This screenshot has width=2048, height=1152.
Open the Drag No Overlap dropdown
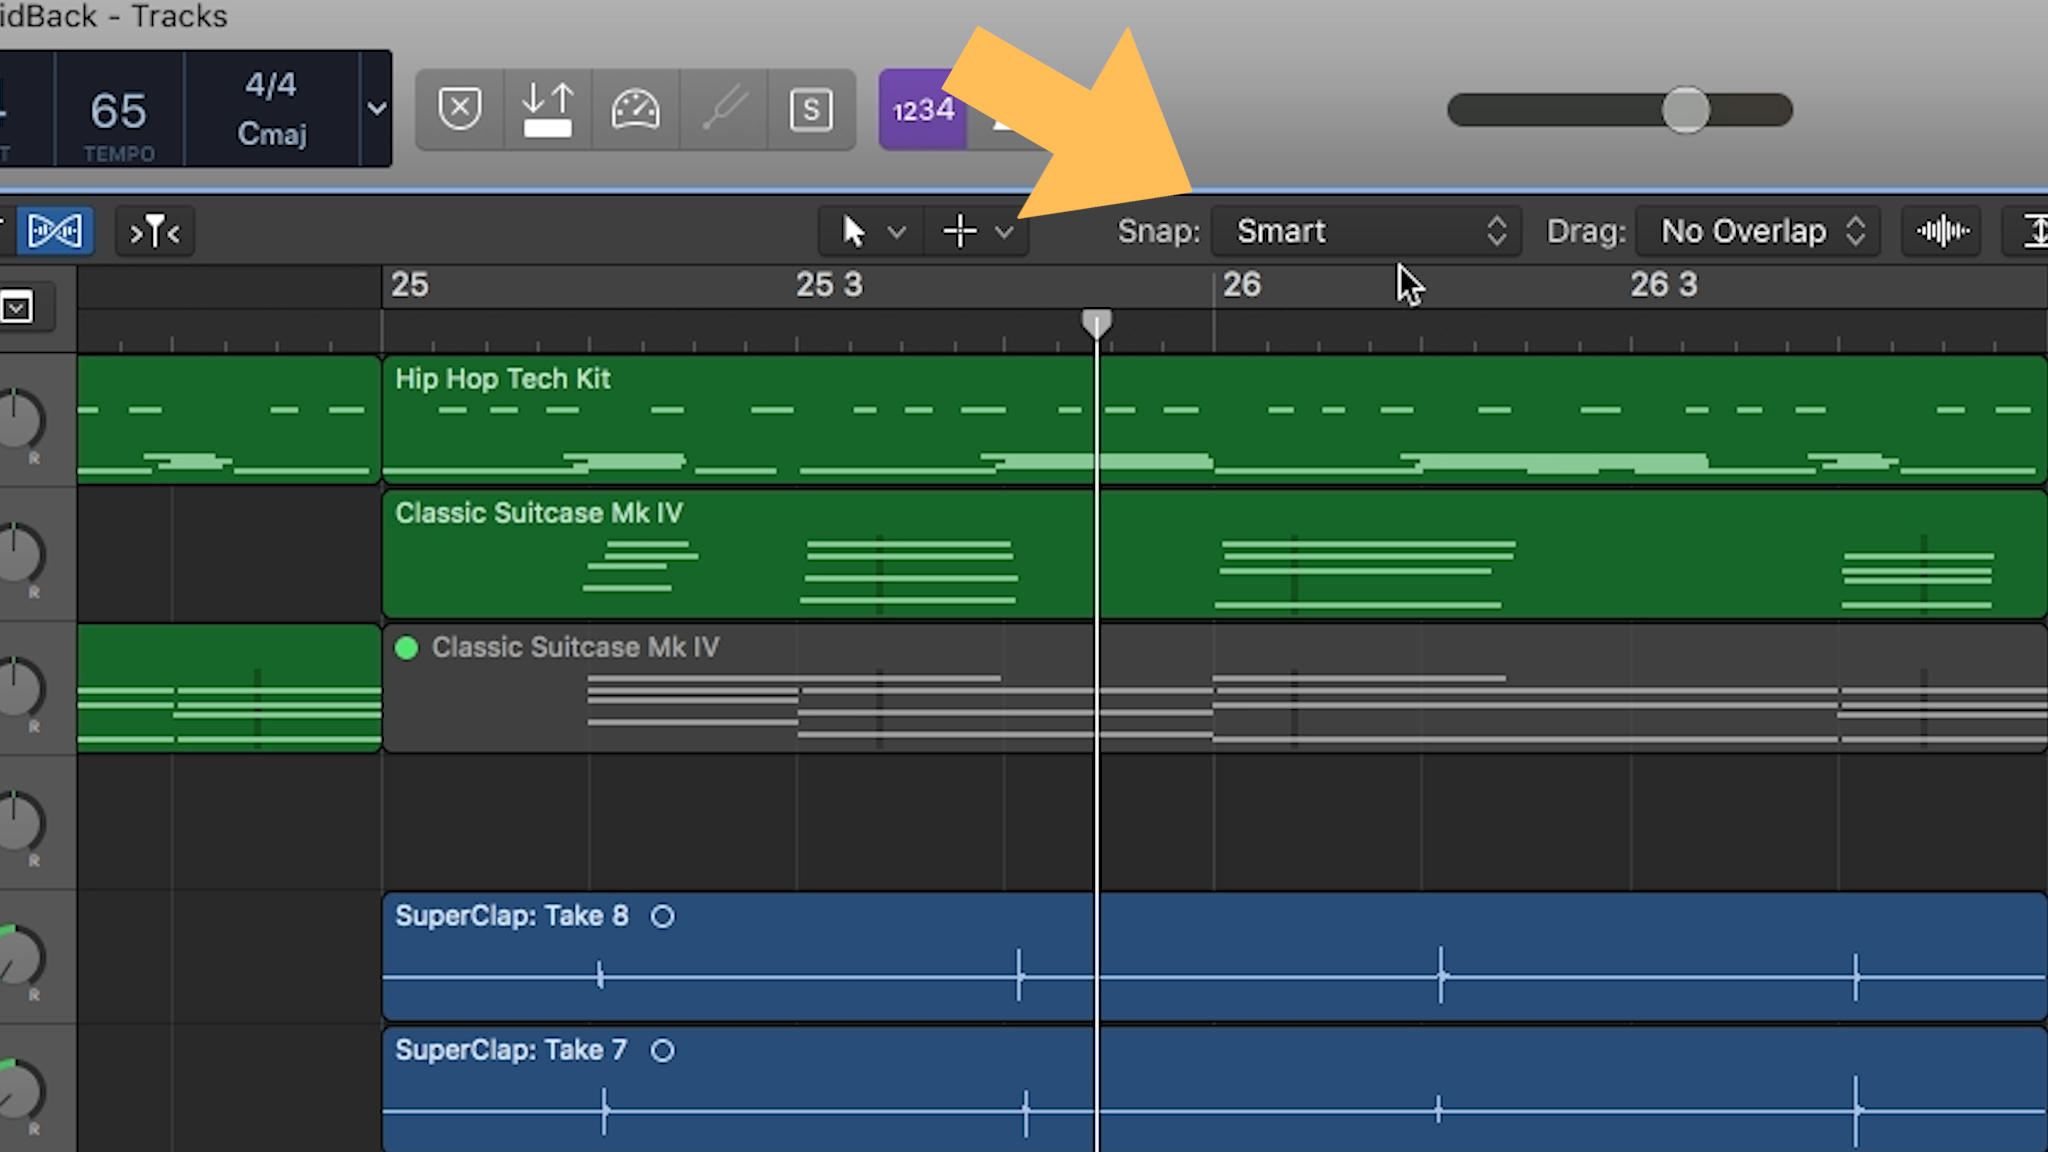(1758, 232)
